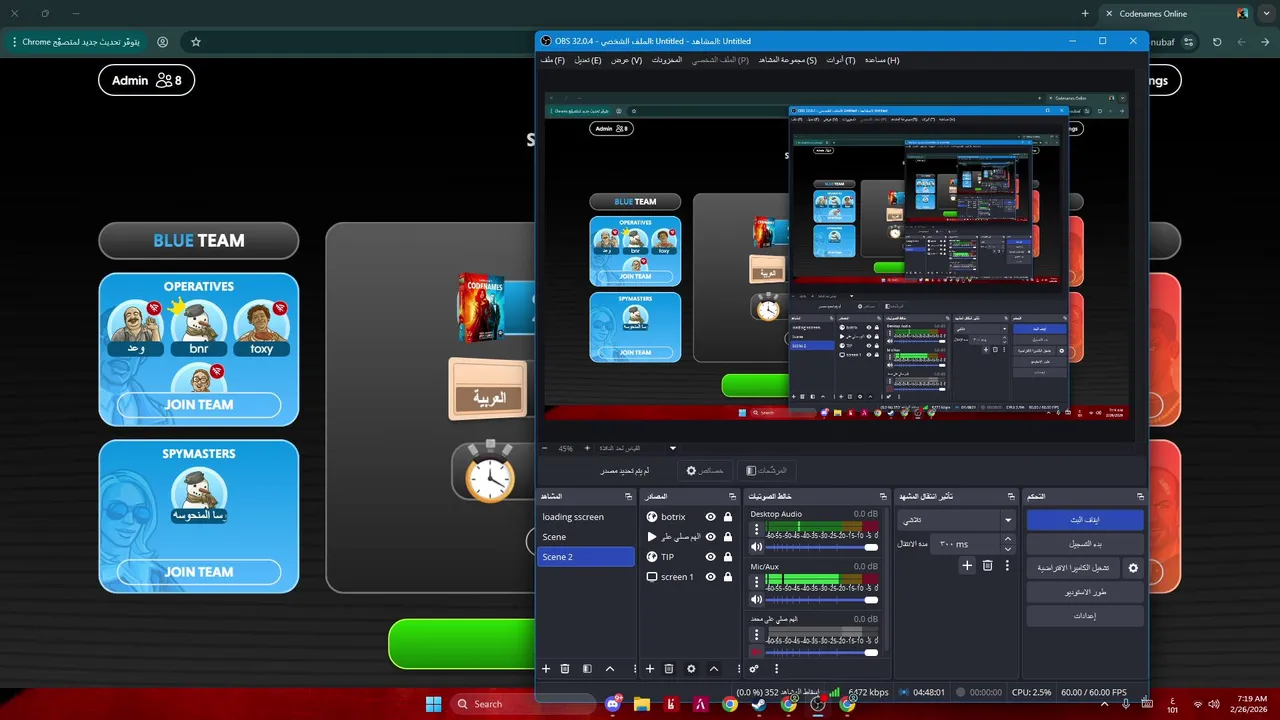Float the Scenes dock panel icon
Screen dimensions: 1280x720
[x=629, y=496]
